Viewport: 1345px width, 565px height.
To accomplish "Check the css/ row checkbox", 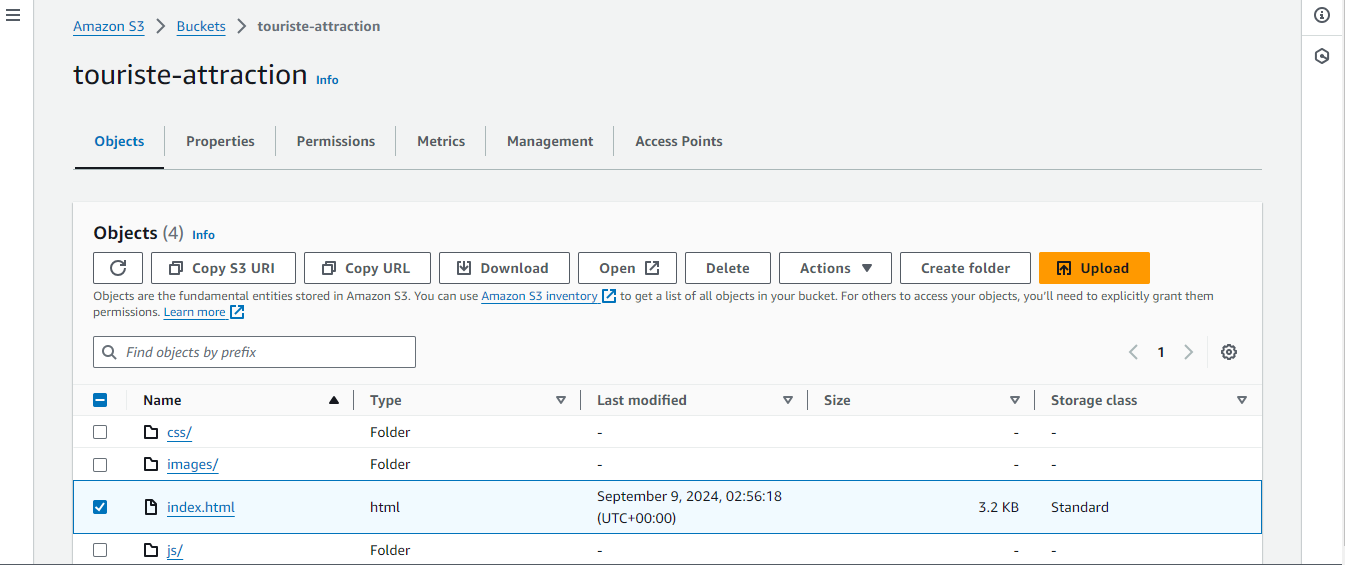I will tap(100, 432).
